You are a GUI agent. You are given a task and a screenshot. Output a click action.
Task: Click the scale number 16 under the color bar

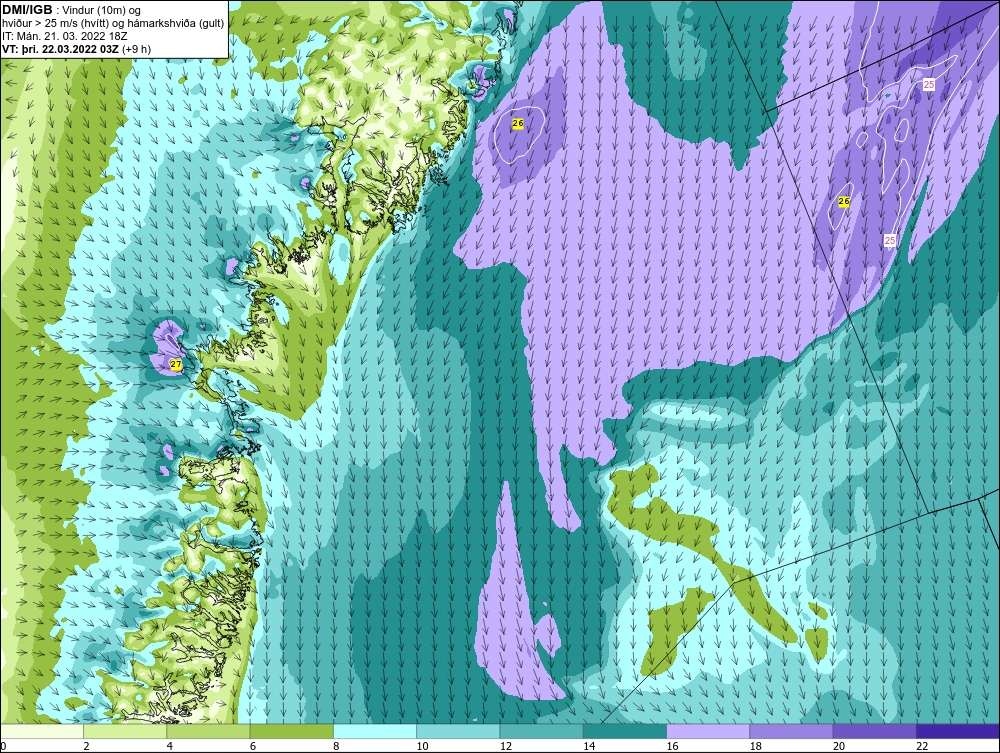[x=673, y=746]
